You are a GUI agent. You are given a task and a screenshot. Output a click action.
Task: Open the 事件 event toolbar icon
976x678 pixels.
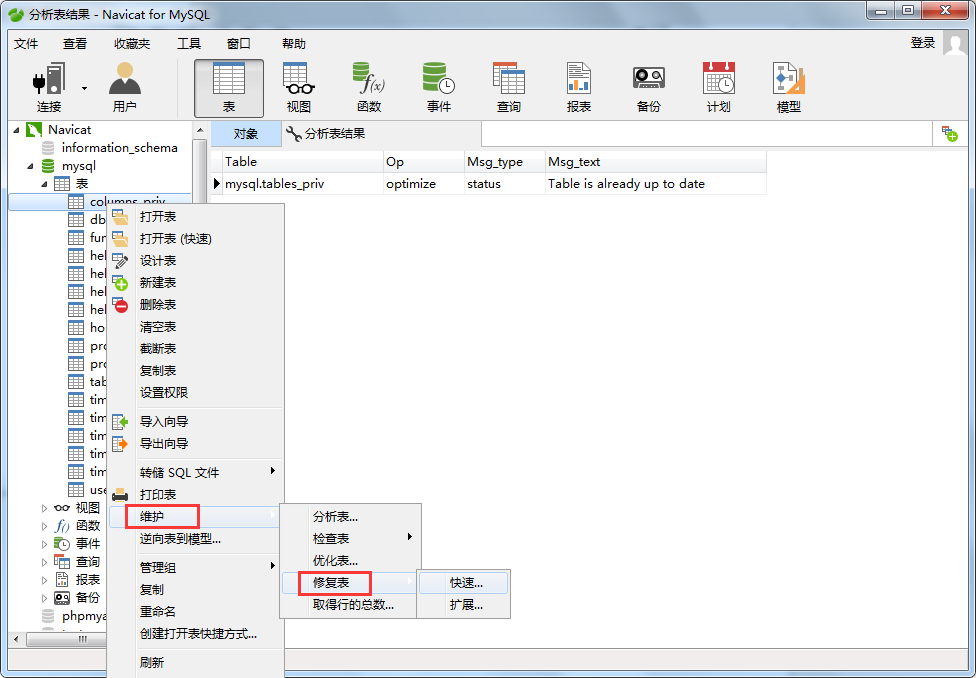[439, 87]
